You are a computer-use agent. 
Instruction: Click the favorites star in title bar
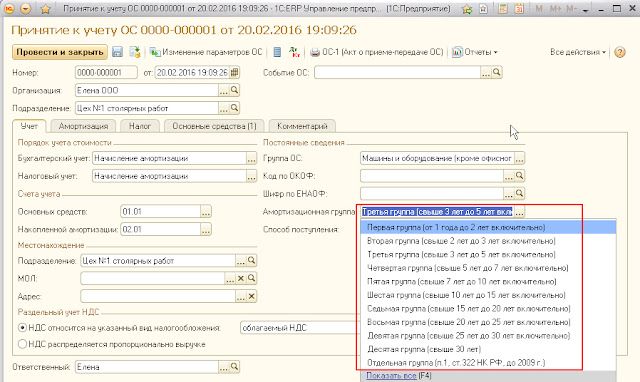click(x=45, y=9)
